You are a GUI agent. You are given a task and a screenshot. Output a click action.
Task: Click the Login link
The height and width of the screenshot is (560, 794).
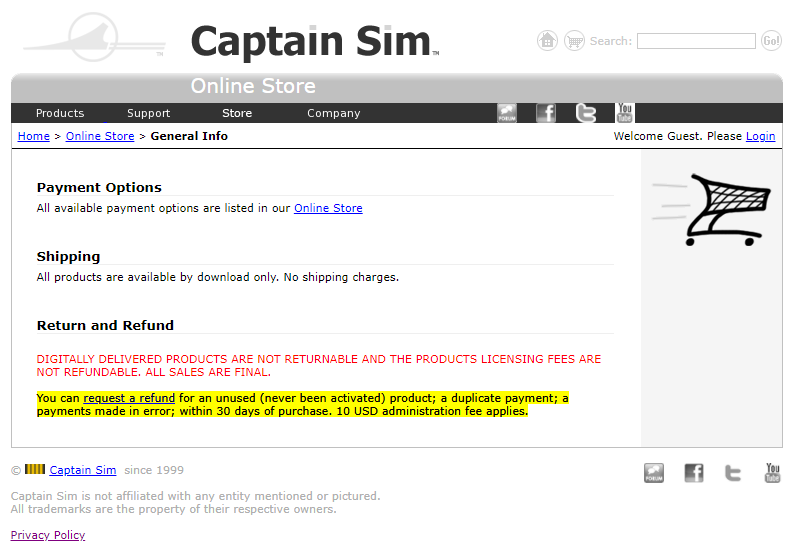point(761,136)
